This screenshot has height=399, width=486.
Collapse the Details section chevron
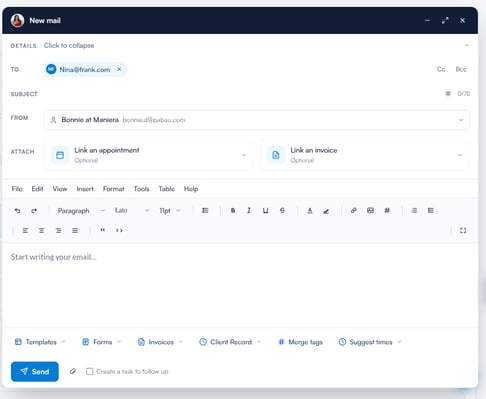coord(467,45)
